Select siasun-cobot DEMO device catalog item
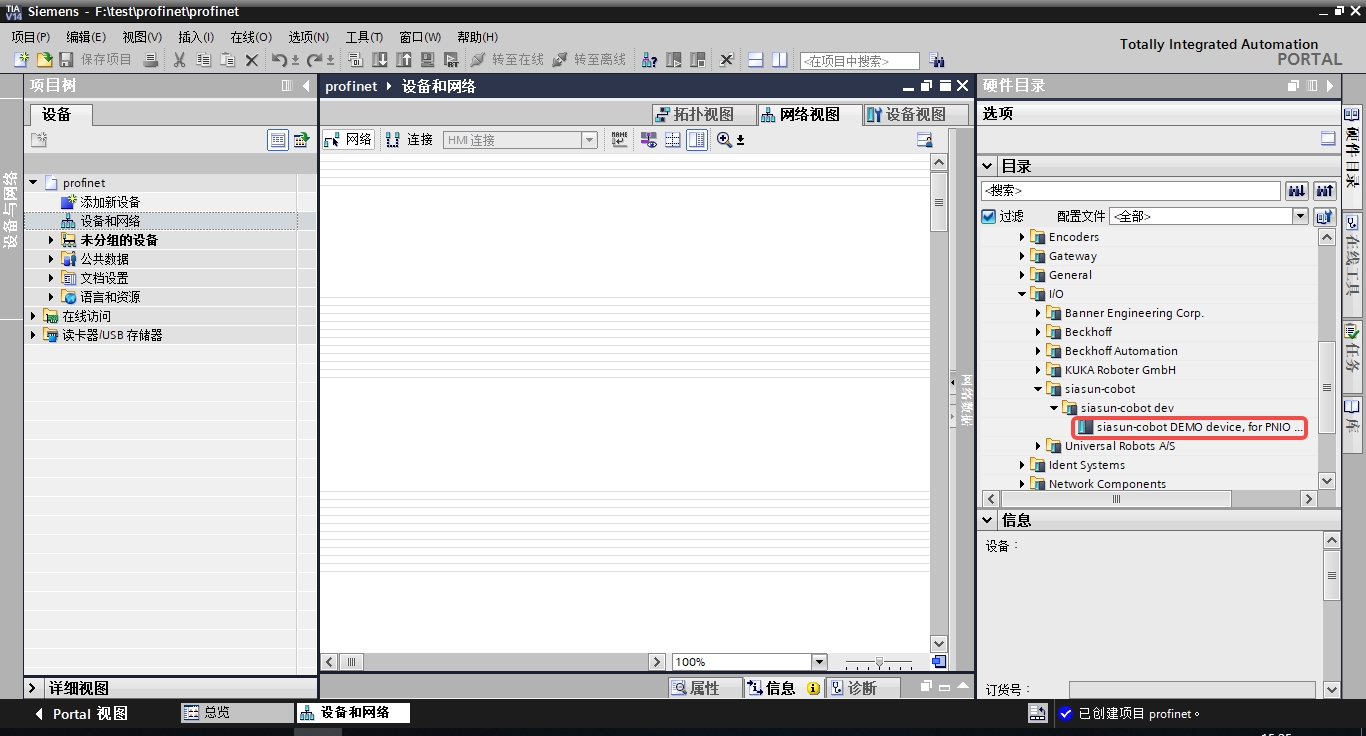Image resolution: width=1366 pixels, height=736 pixels. 1189,427
